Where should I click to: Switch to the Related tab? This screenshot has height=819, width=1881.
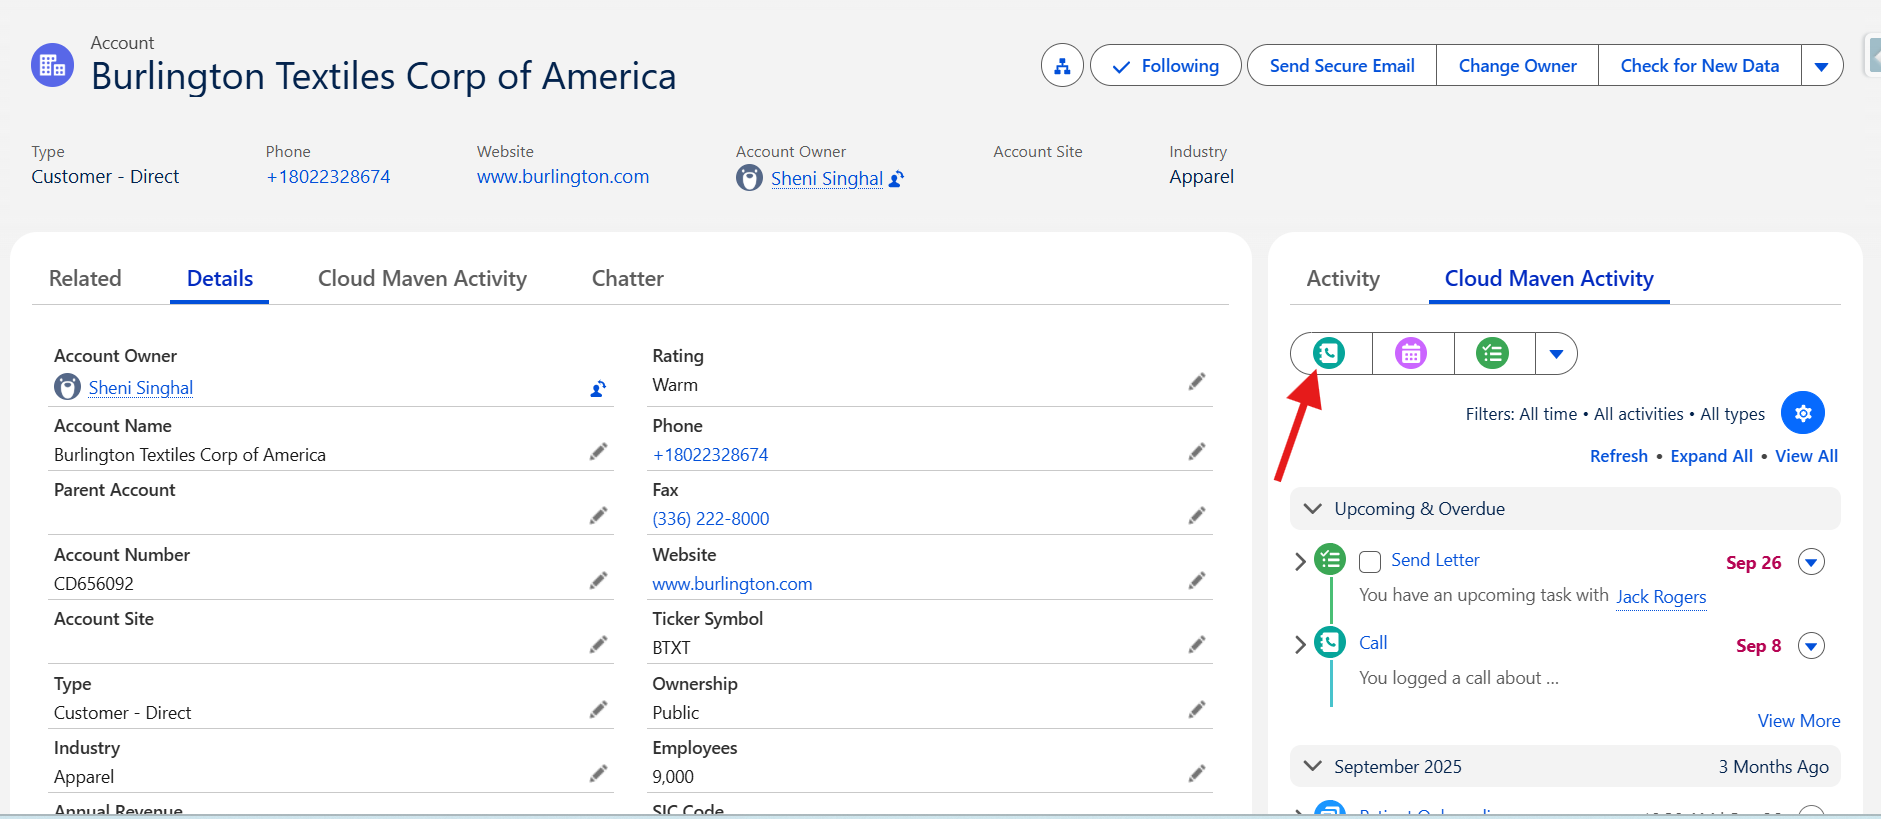pyautogui.click(x=85, y=279)
